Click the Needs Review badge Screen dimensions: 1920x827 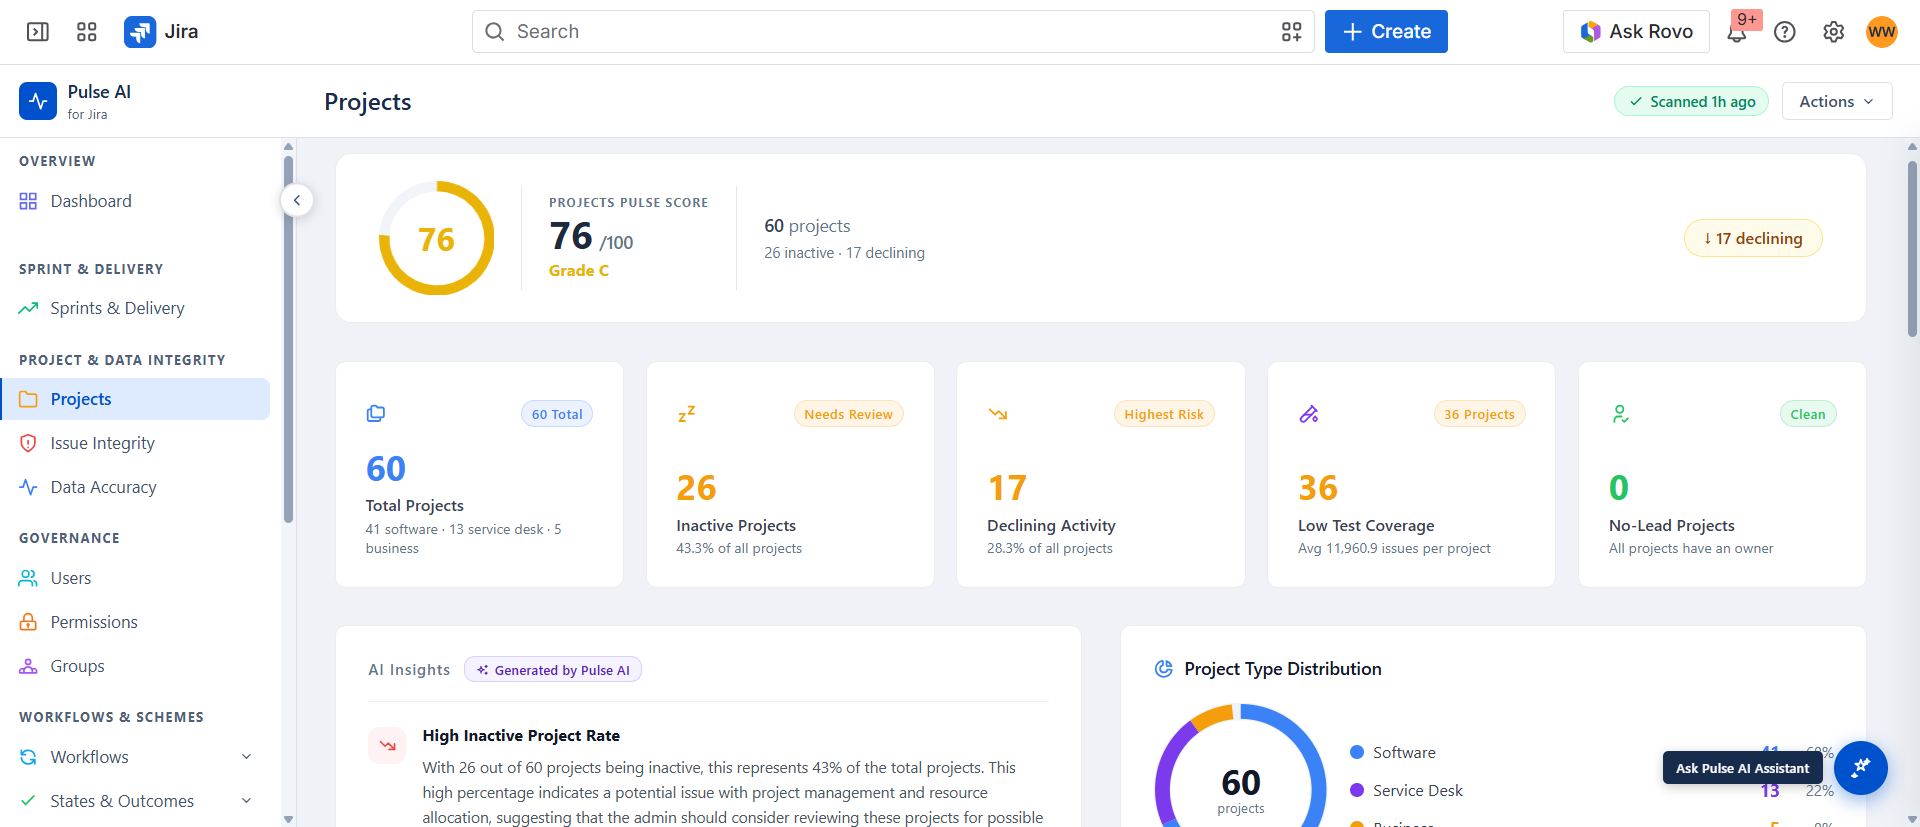[848, 414]
